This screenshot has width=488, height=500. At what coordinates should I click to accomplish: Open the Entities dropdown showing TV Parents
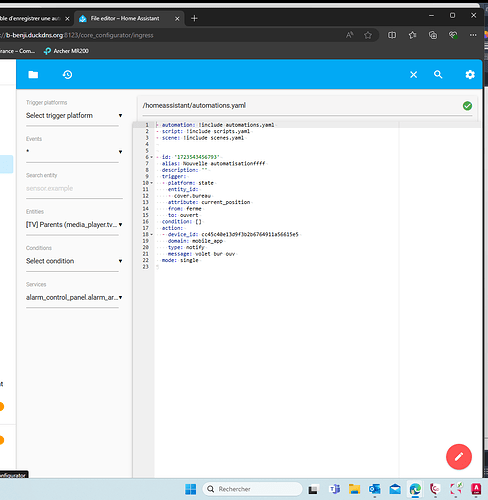coord(74,225)
